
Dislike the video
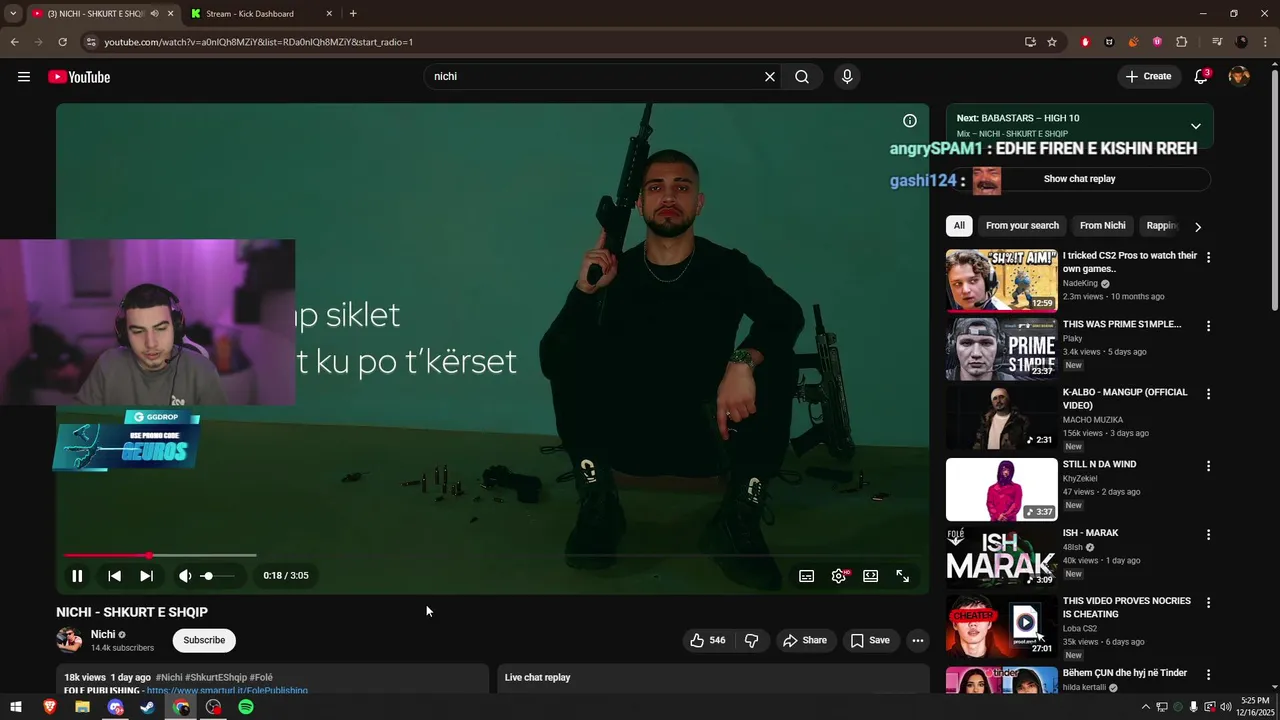click(x=752, y=640)
